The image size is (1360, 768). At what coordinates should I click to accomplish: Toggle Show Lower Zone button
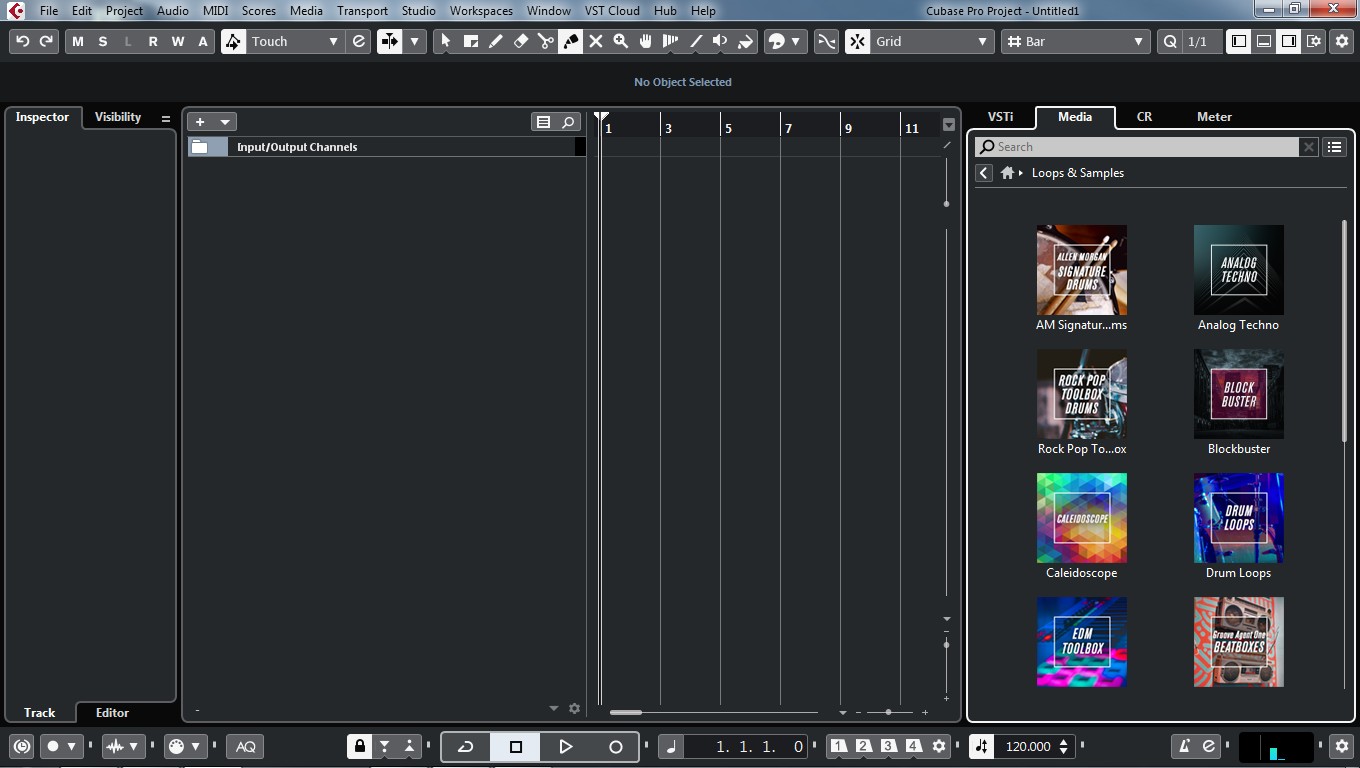[x=1264, y=41]
